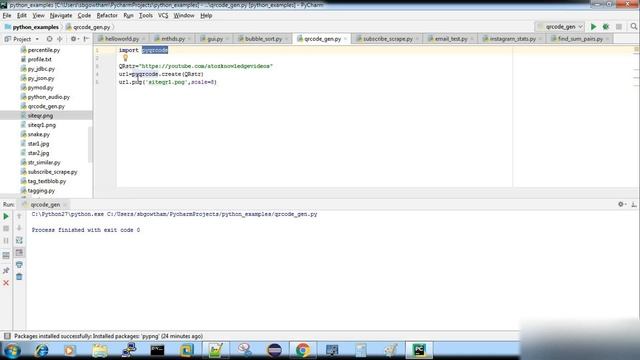Switch to mthds.py editor tab
640x360 pixels.
pos(173,39)
